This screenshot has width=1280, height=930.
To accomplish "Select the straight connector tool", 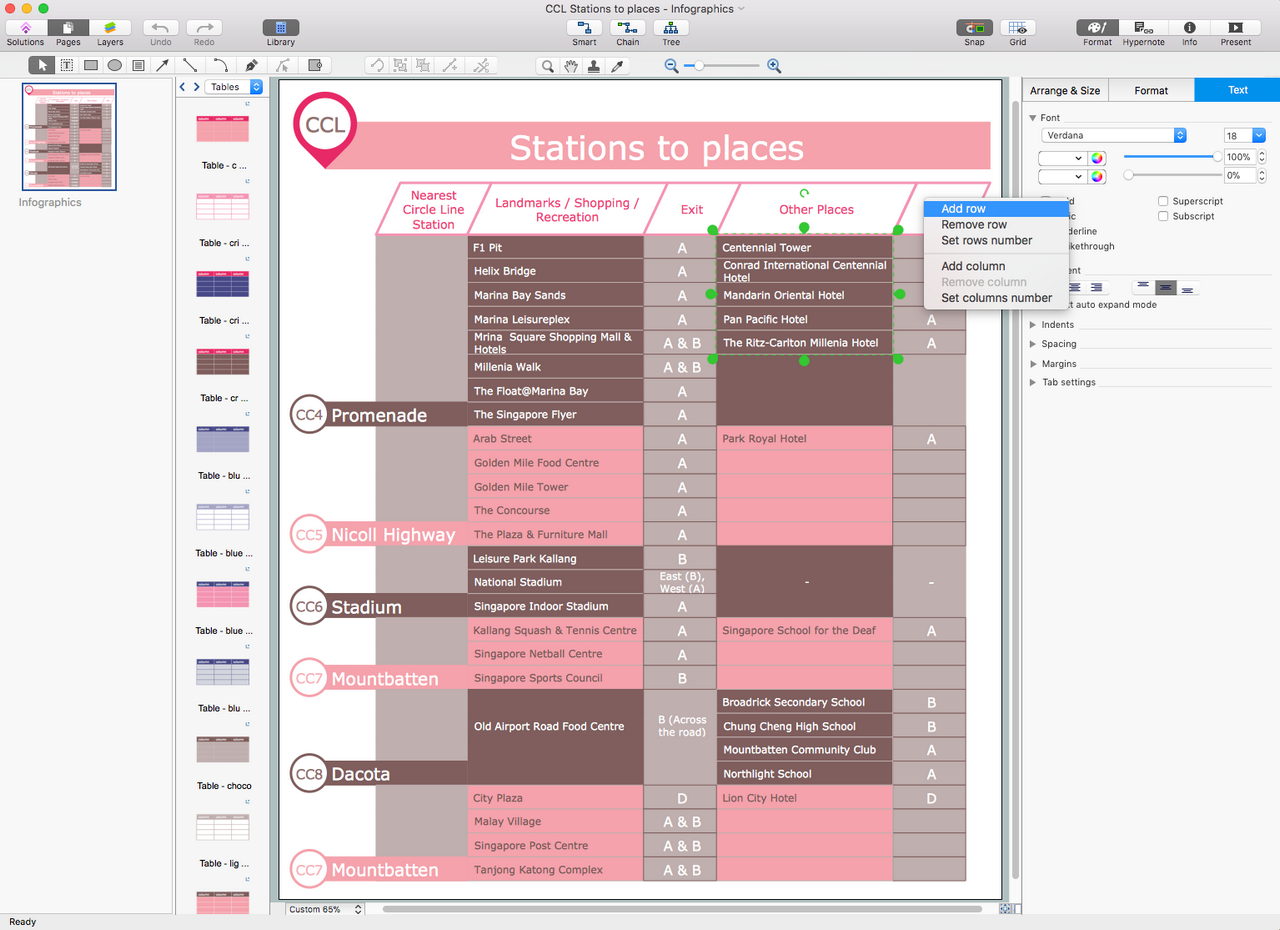I will tap(191, 66).
